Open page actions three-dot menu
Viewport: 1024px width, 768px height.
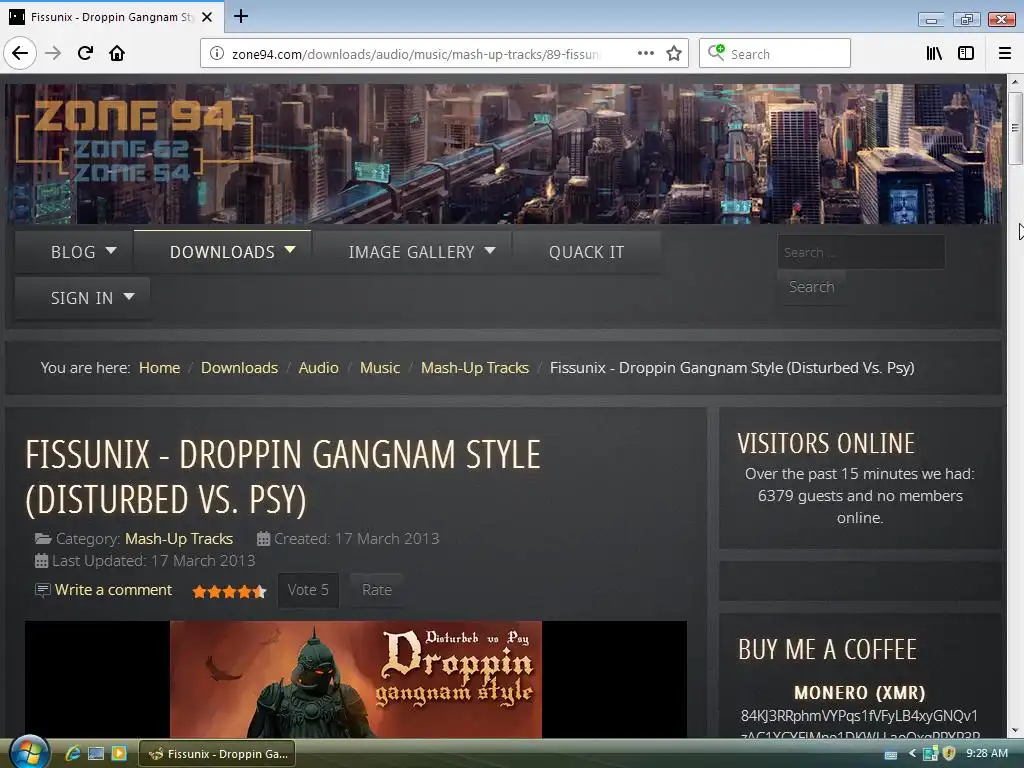click(645, 54)
